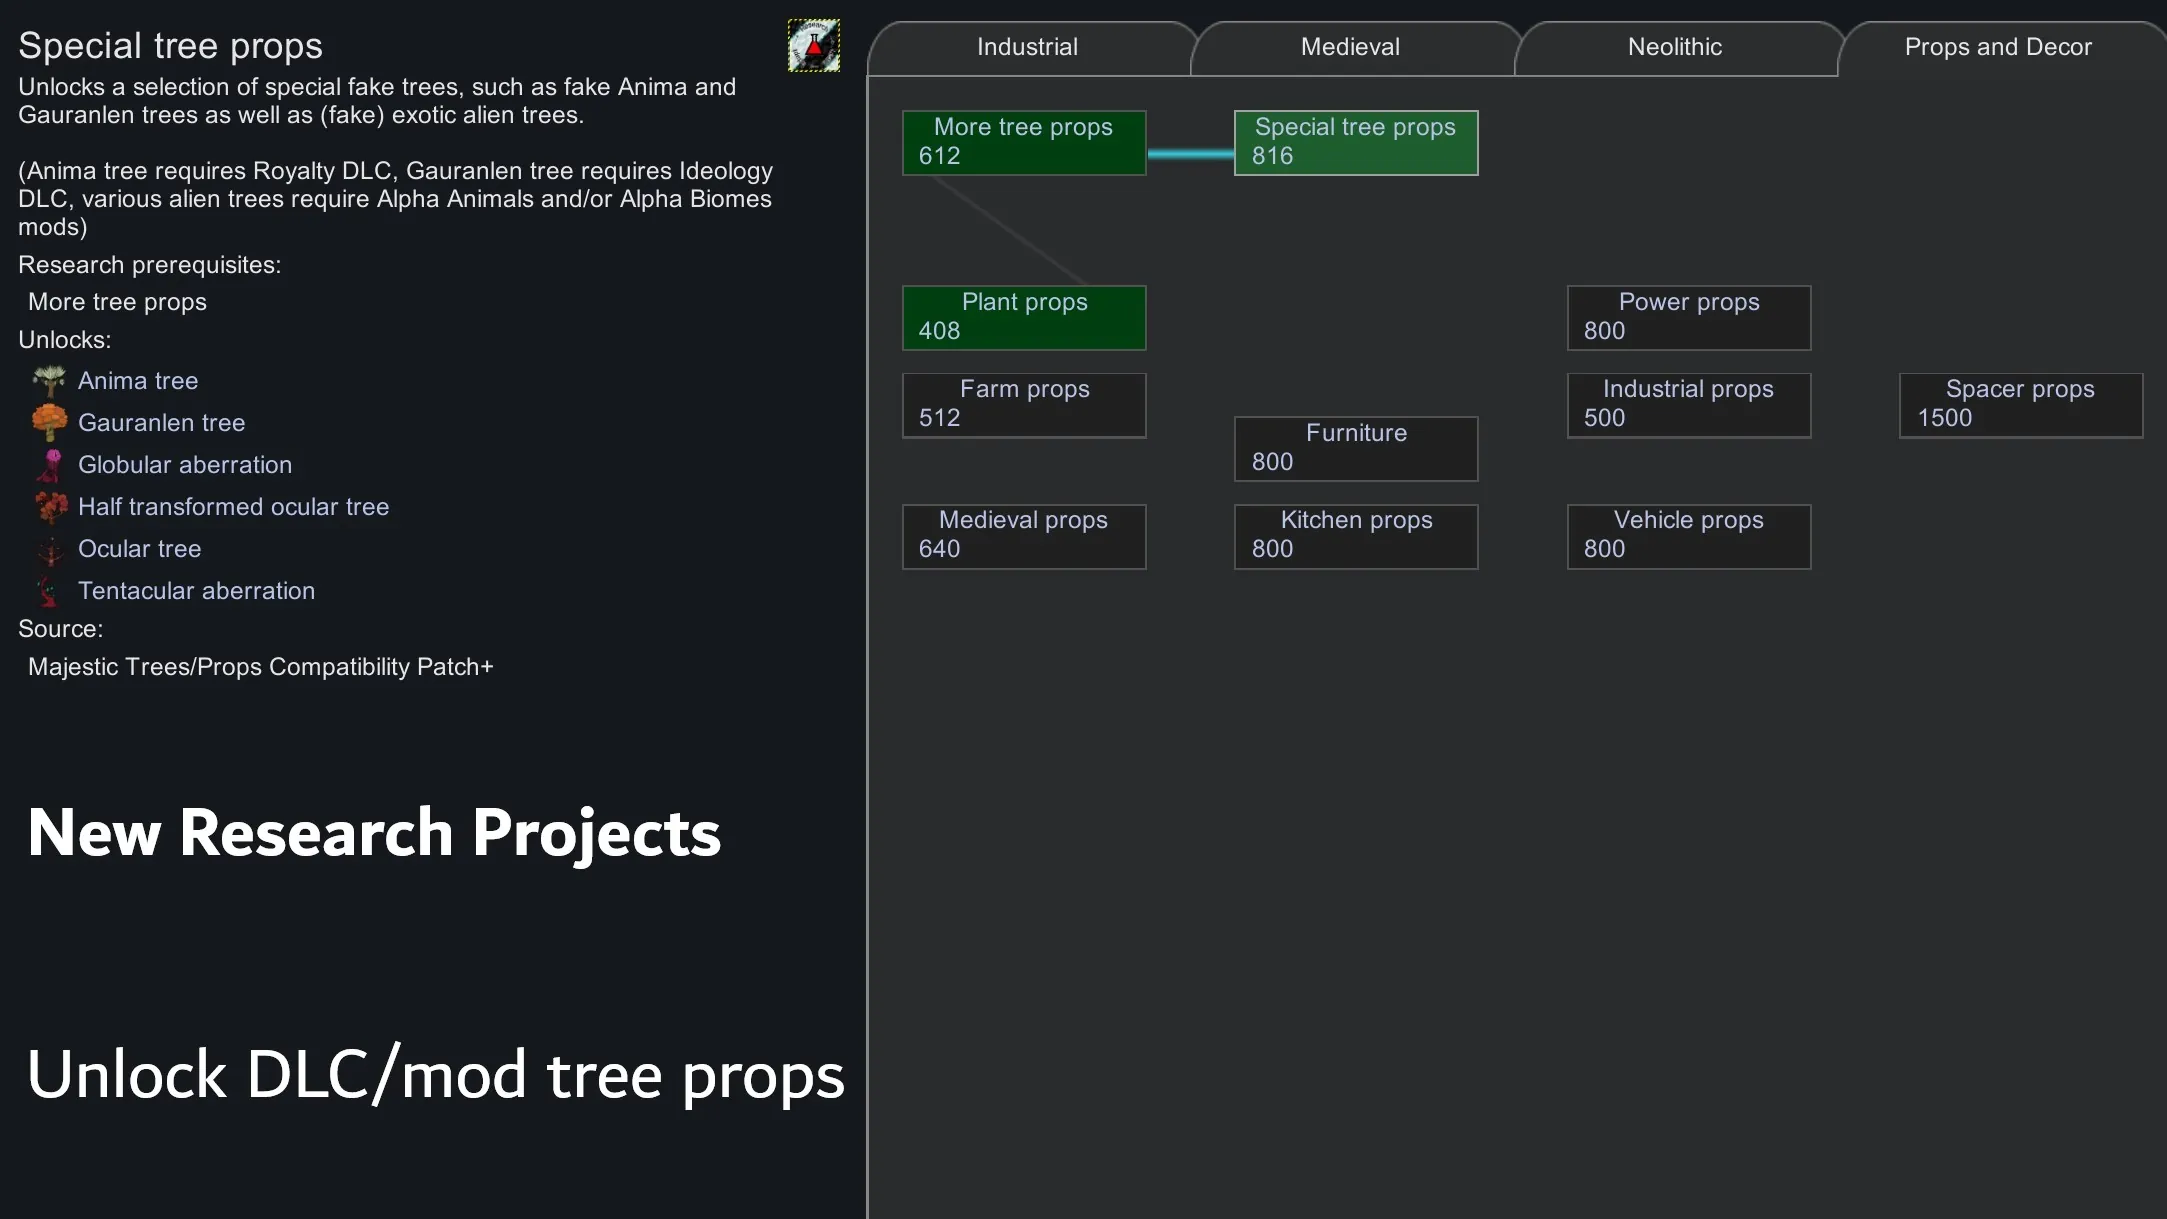Screen dimensions: 2167x1219
Task: Select the More tree props research
Action: click(x=1023, y=142)
